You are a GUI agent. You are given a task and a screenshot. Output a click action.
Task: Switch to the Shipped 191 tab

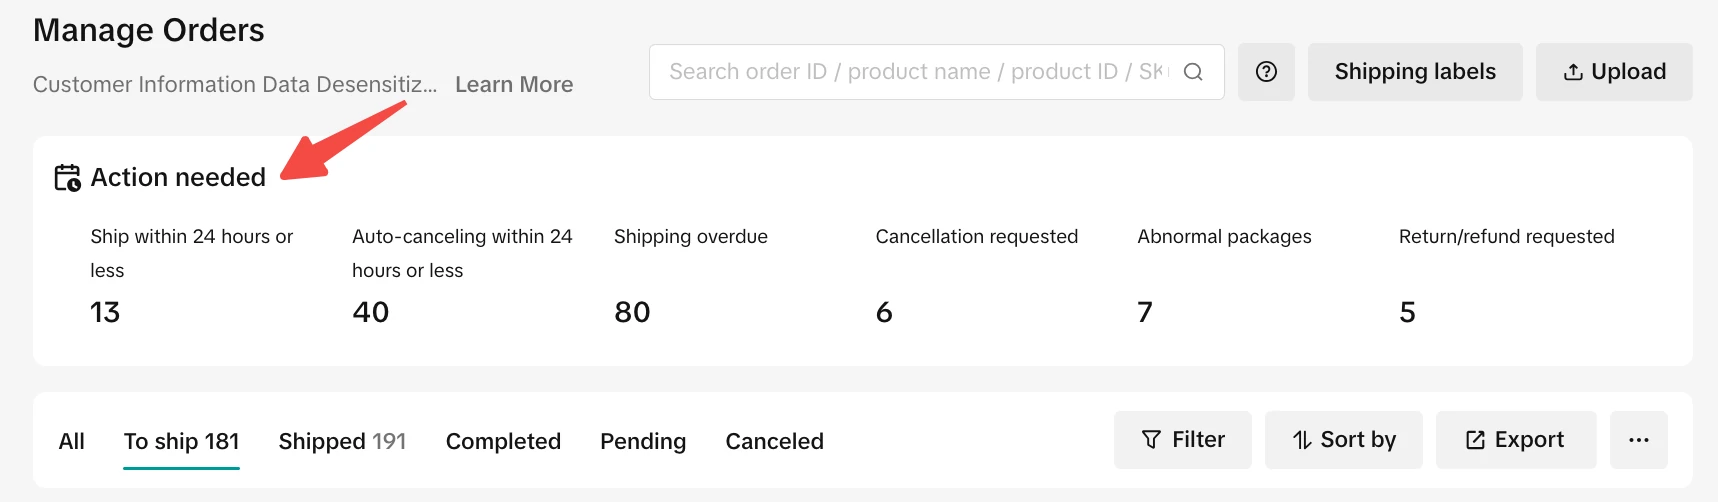tap(342, 441)
